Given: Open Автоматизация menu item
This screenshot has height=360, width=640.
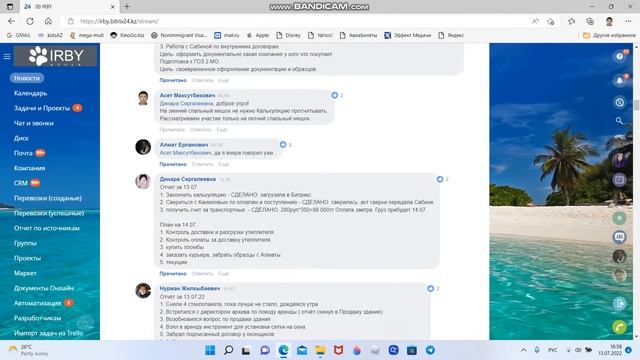Looking at the screenshot, I should tap(38, 303).
